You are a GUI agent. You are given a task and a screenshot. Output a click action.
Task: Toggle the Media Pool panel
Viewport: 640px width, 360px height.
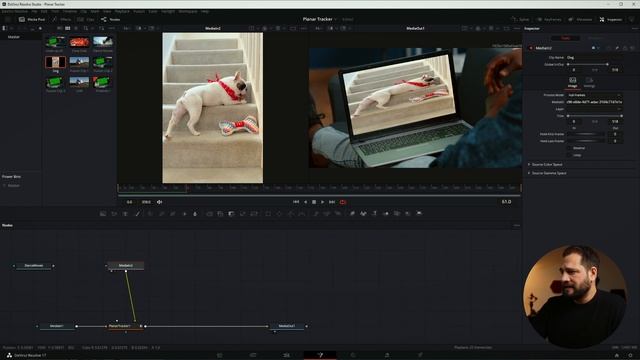pos(32,19)
